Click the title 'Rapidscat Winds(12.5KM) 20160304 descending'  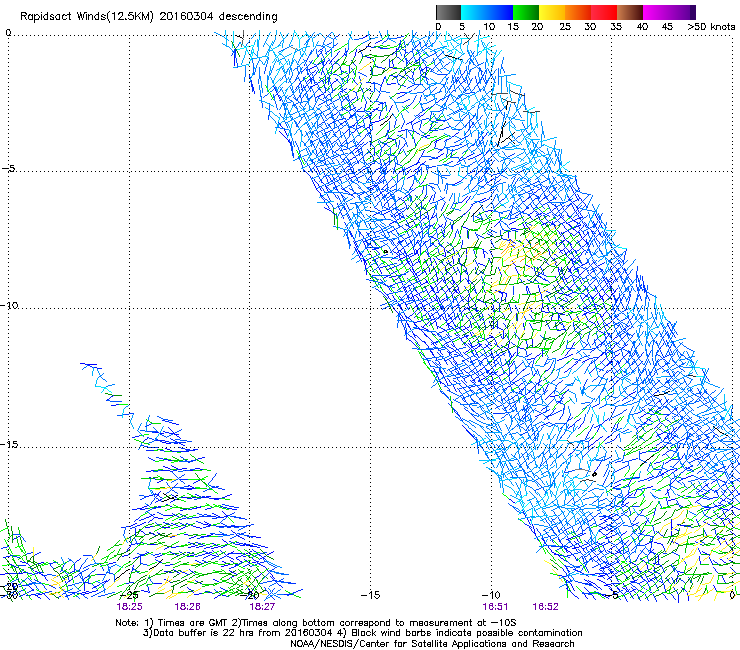(x=149, y=17)
